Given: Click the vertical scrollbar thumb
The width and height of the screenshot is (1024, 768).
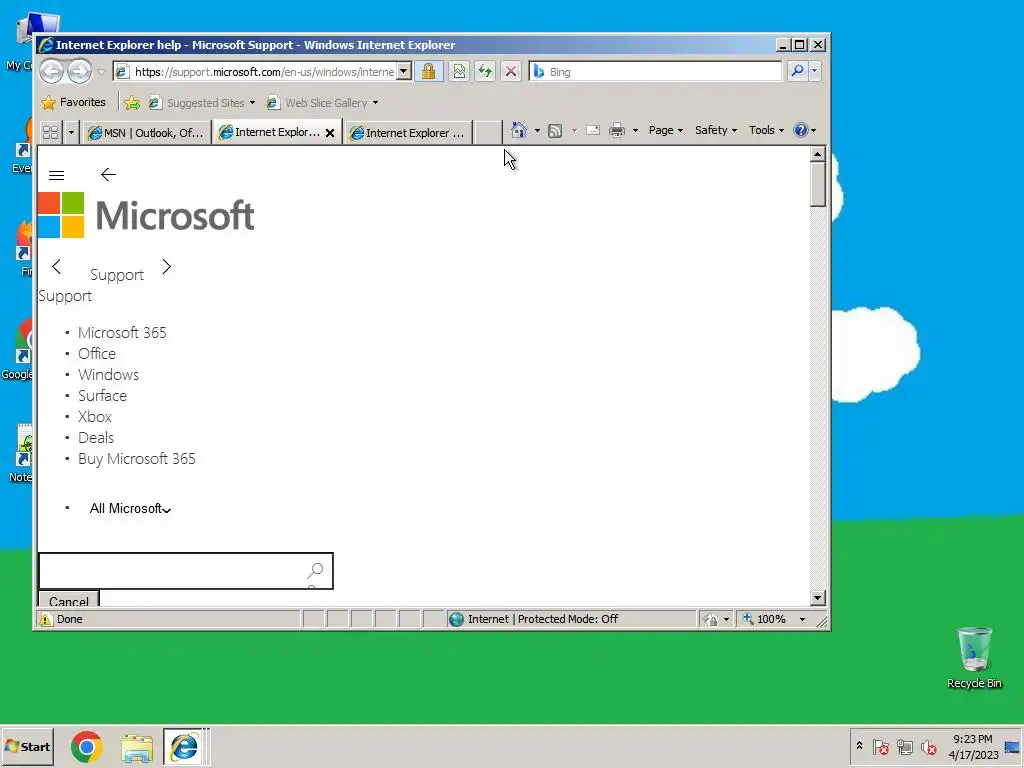Looking at the screenshot, I should (x=818, y=185).
